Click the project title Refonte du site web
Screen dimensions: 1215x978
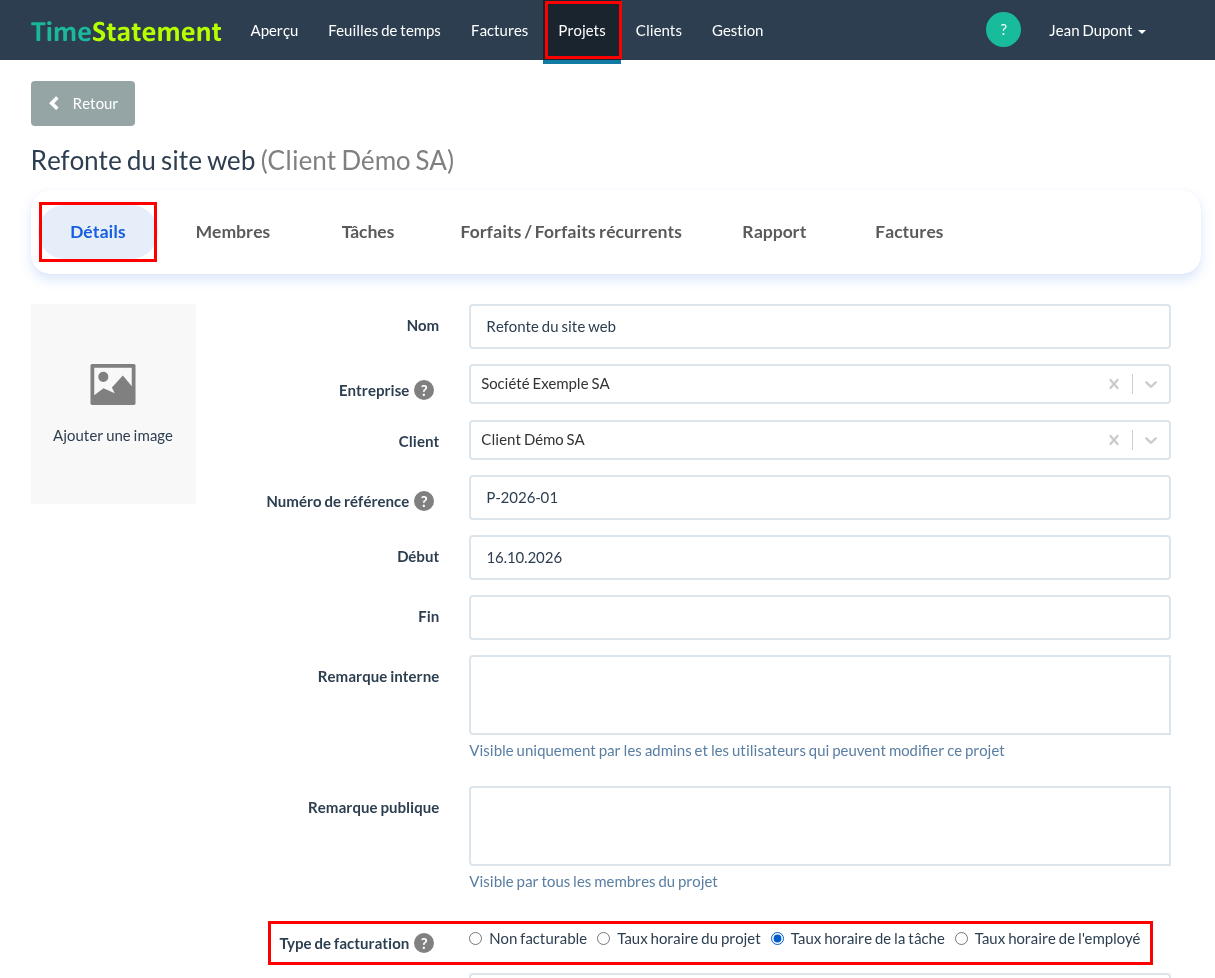[143, 160]
